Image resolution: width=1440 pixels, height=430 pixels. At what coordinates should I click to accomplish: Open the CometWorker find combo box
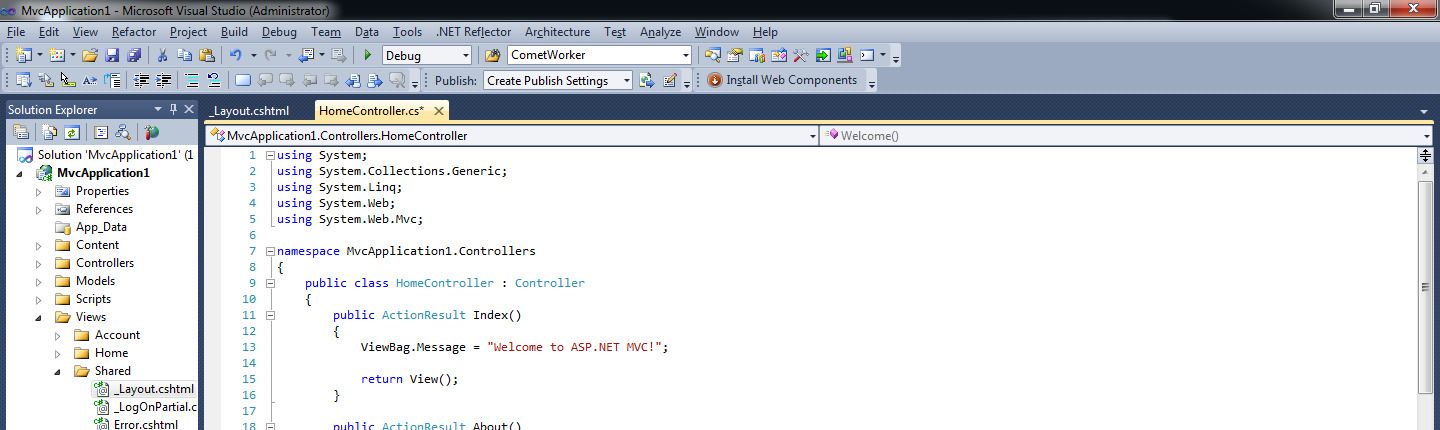600,55
